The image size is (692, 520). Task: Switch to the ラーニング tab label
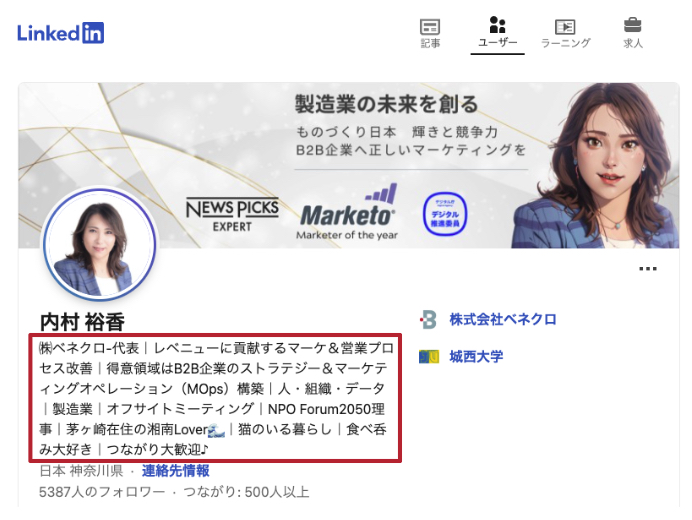tap(565, 43)
